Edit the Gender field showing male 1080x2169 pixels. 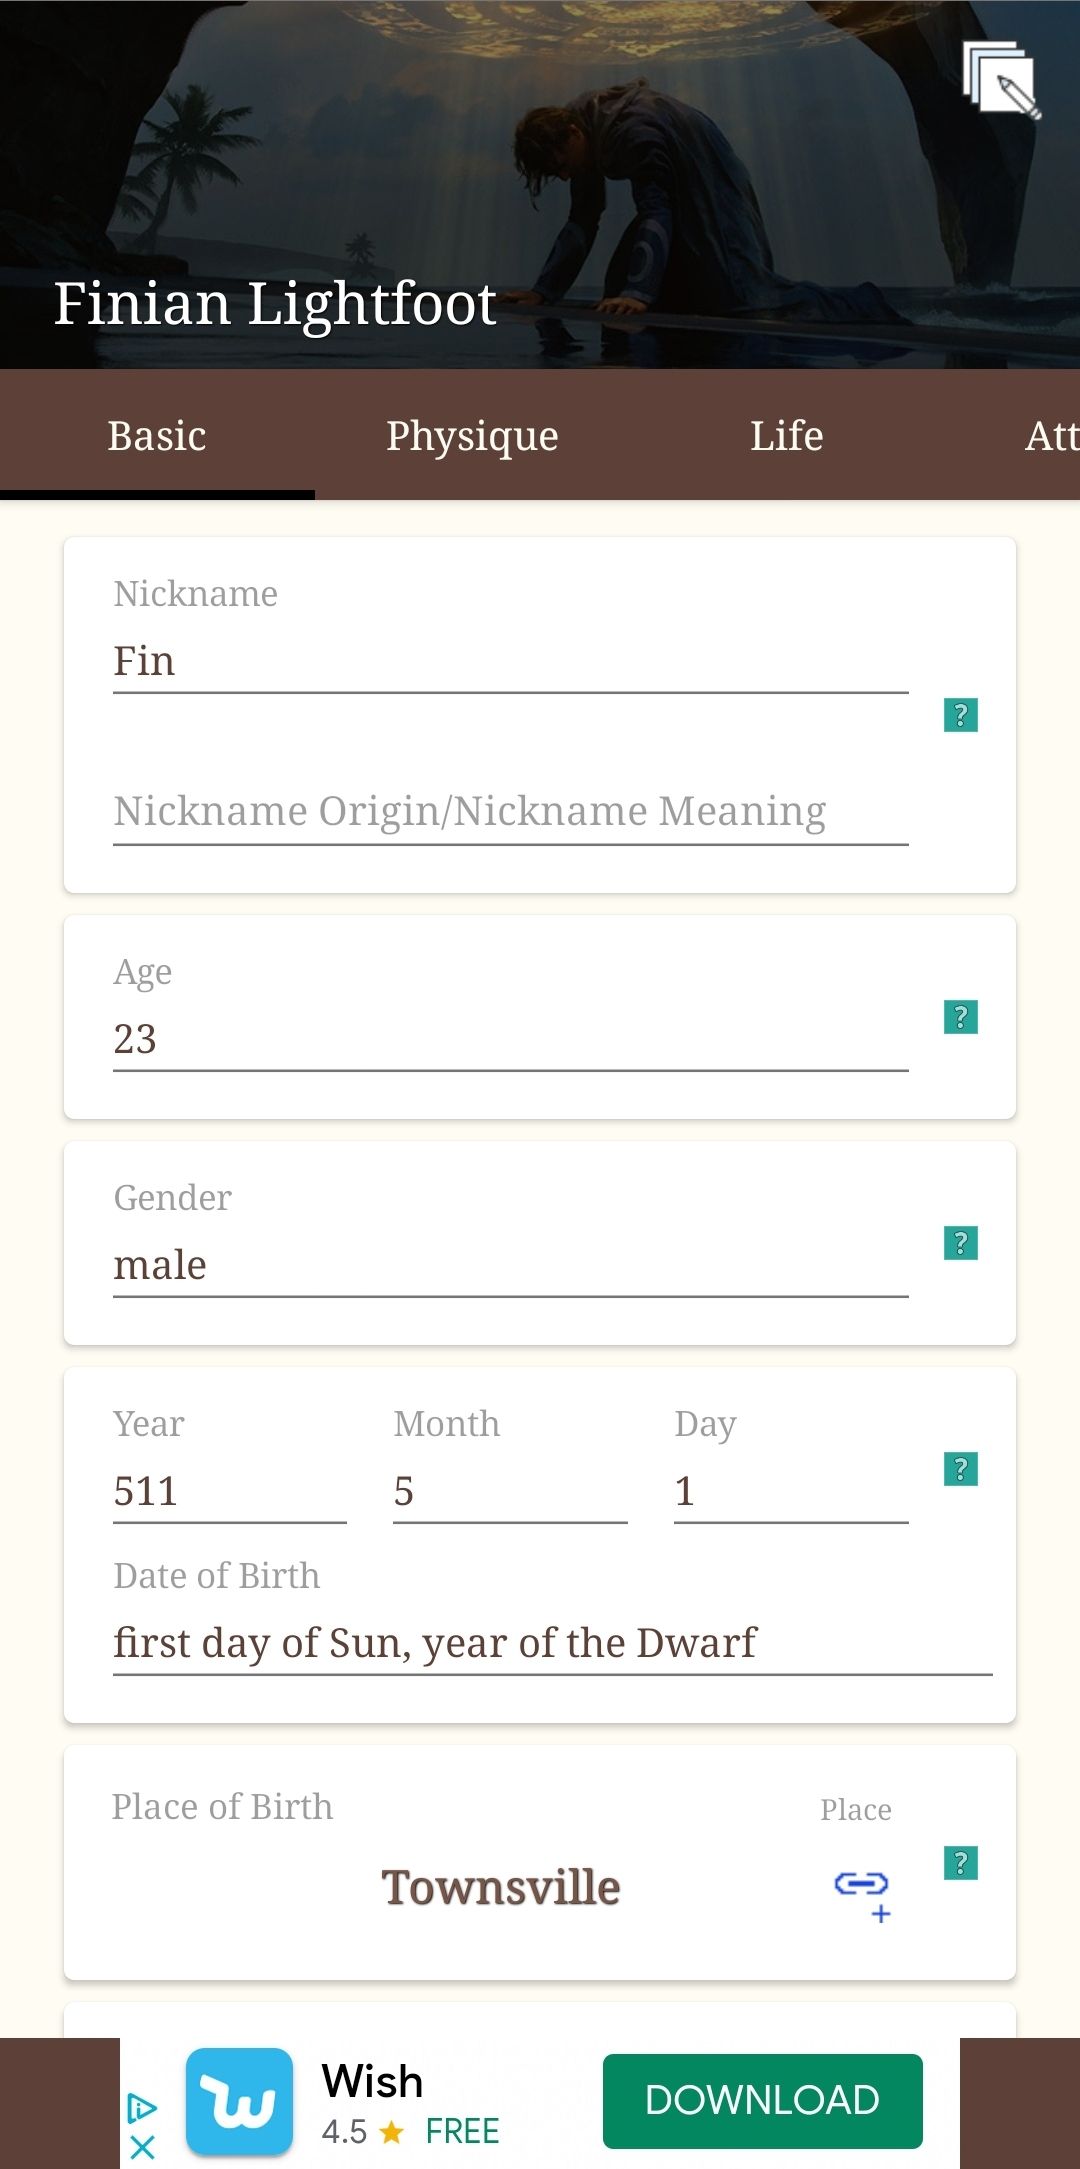coord(510,1266)
